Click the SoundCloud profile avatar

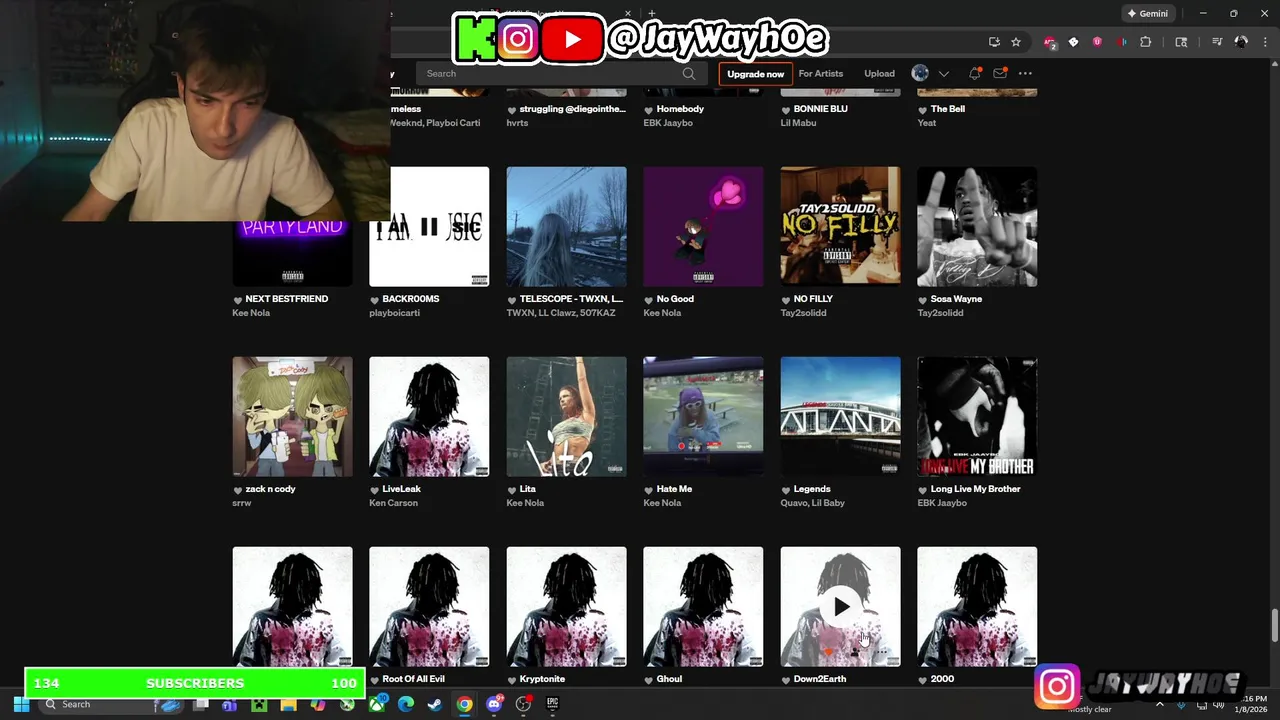click(920, 73)
